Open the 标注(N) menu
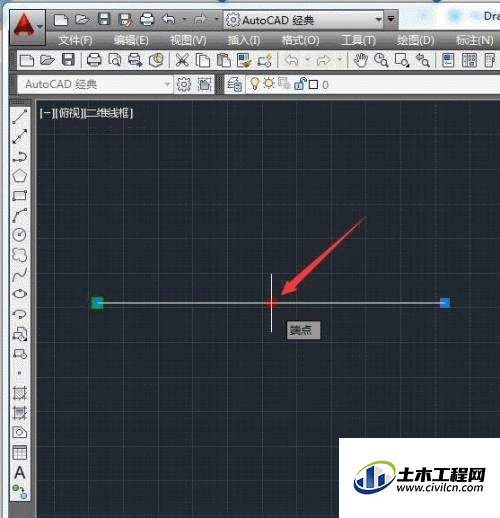500x518 pixels. point(475,41)
